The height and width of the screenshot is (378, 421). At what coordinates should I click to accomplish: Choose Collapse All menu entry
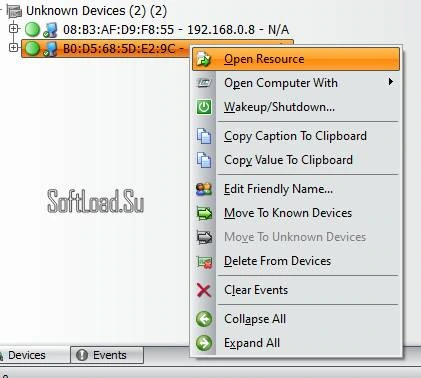click(296, 319)
